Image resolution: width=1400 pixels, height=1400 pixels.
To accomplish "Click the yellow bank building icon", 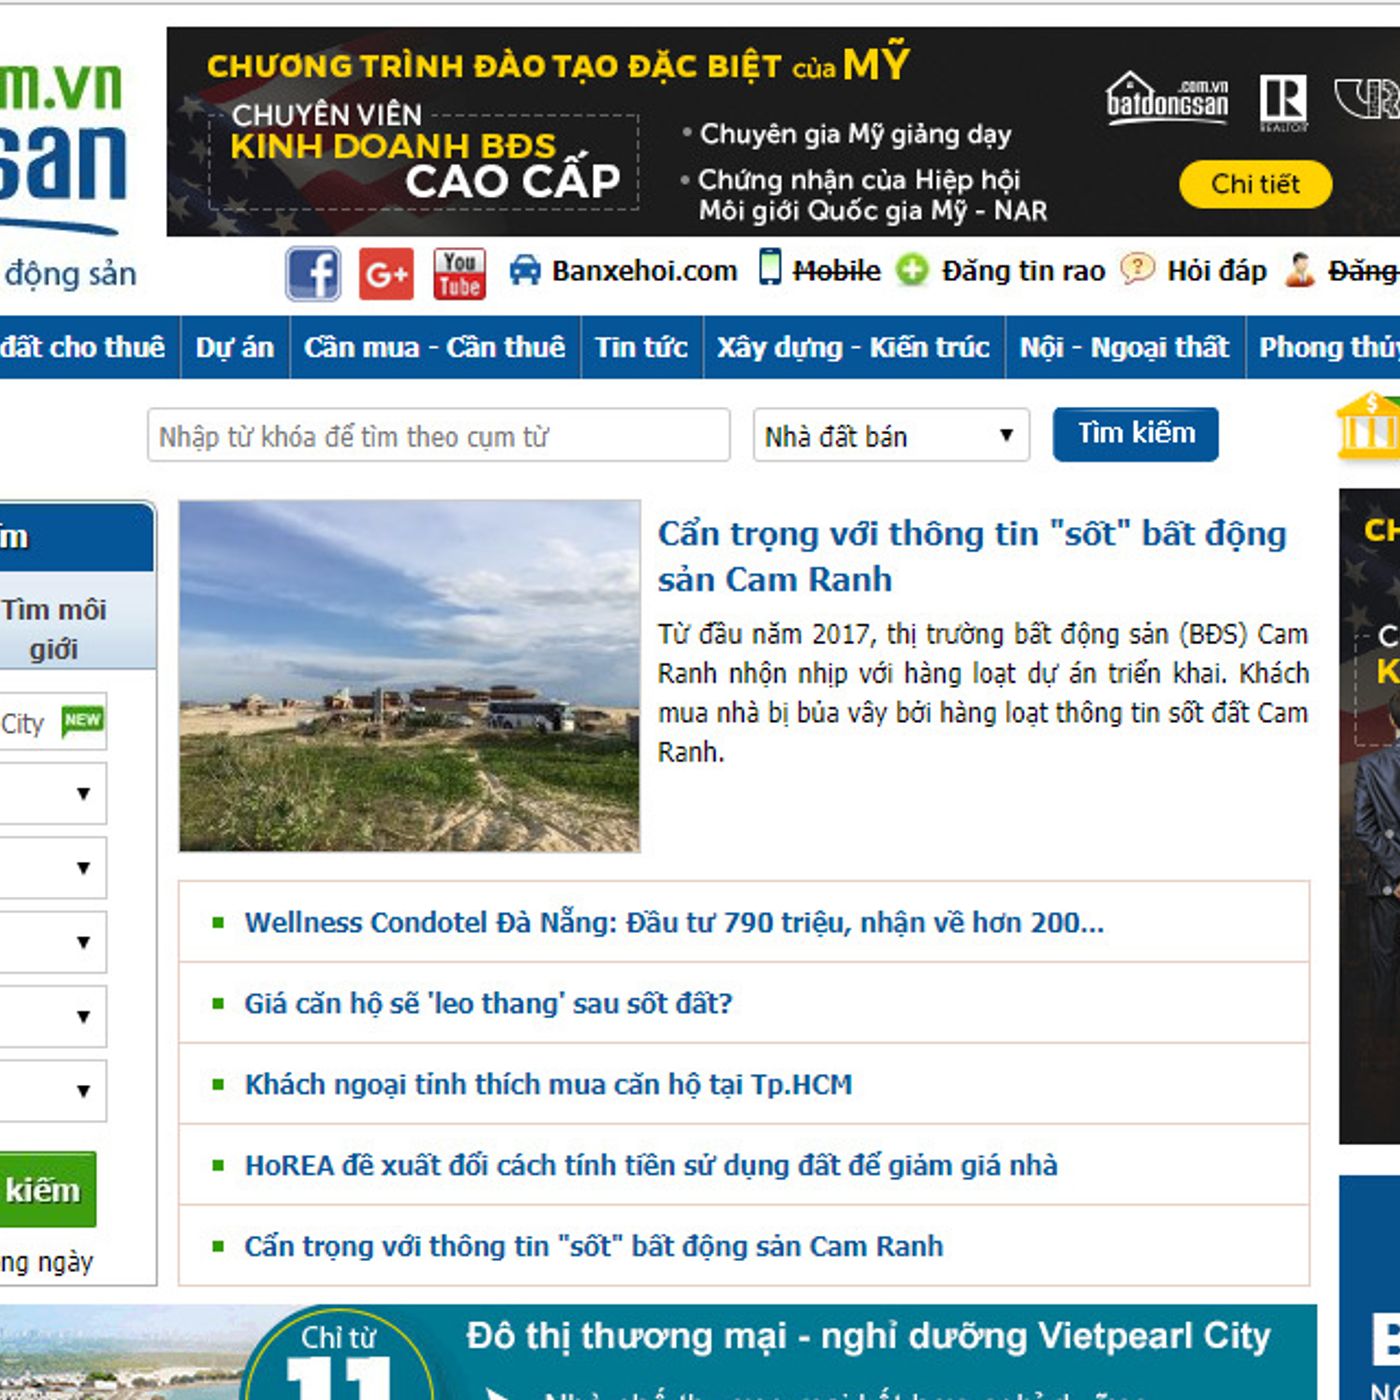I will click(1370, 427).
